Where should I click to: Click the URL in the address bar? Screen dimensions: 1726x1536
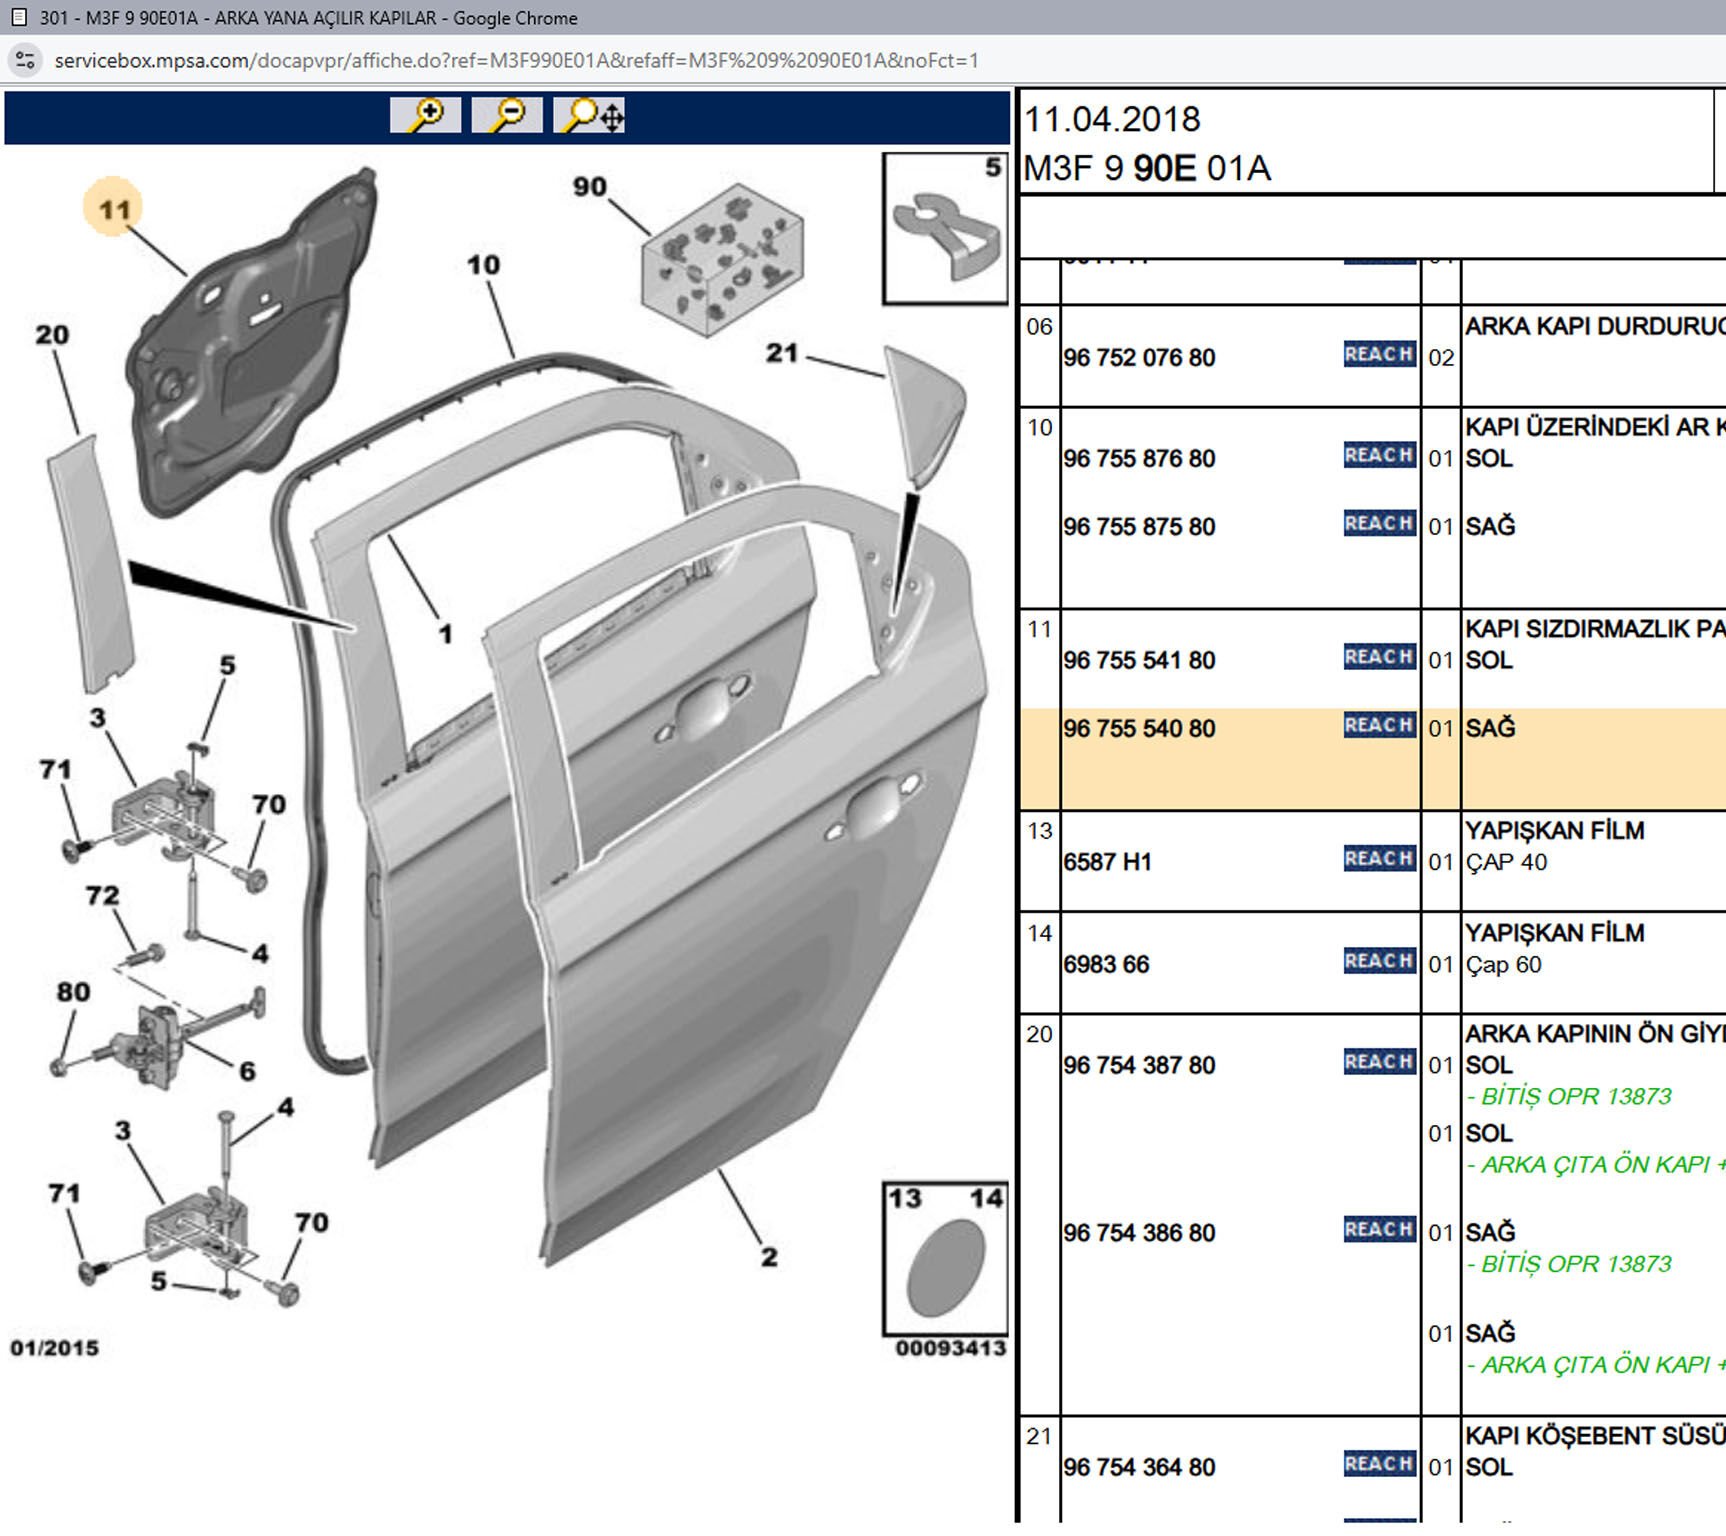(x=516, y=60)
